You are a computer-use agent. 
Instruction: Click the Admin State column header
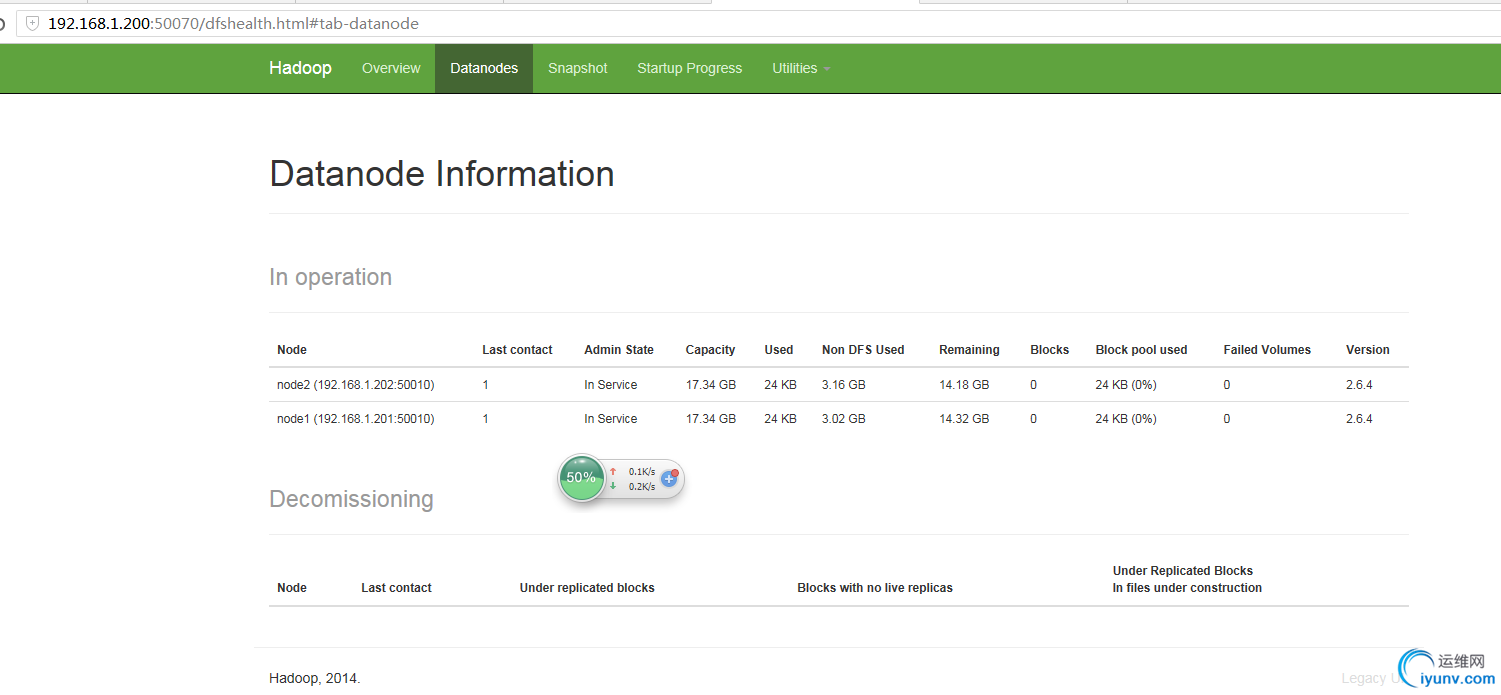[x=619, y=350]
